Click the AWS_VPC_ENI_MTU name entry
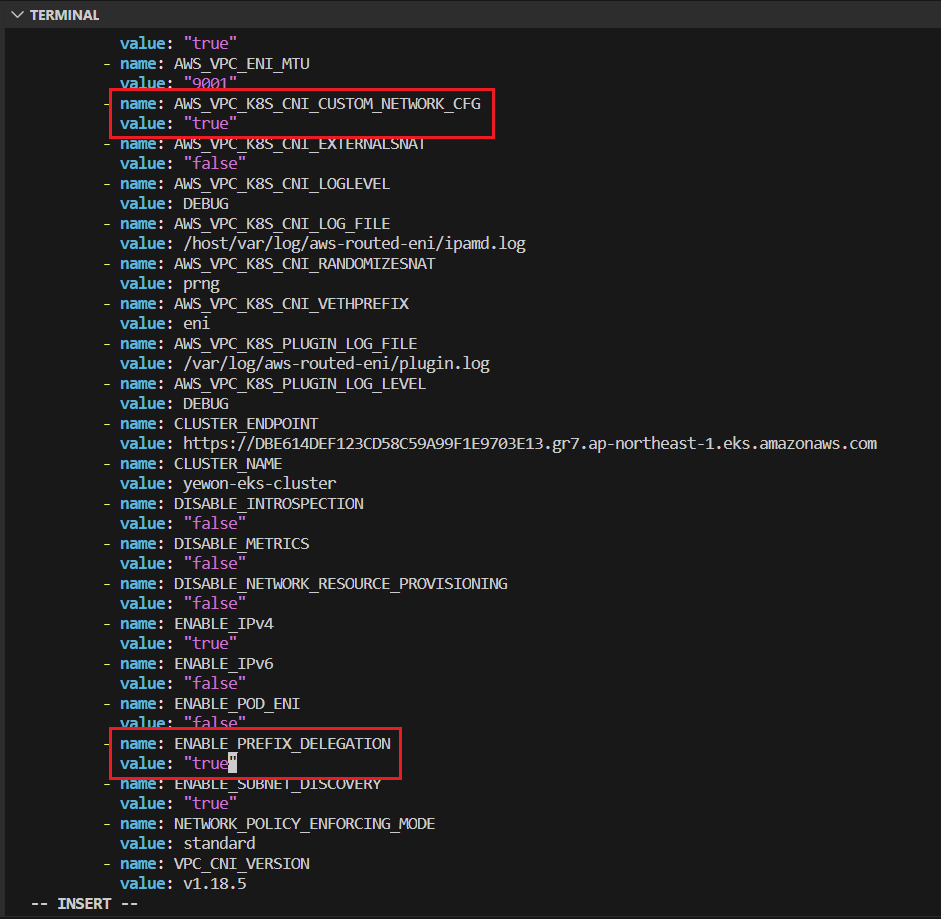Image resolution: width=941 pixels, height=919 pixels. pyautogui.click(x=242, y=64)
